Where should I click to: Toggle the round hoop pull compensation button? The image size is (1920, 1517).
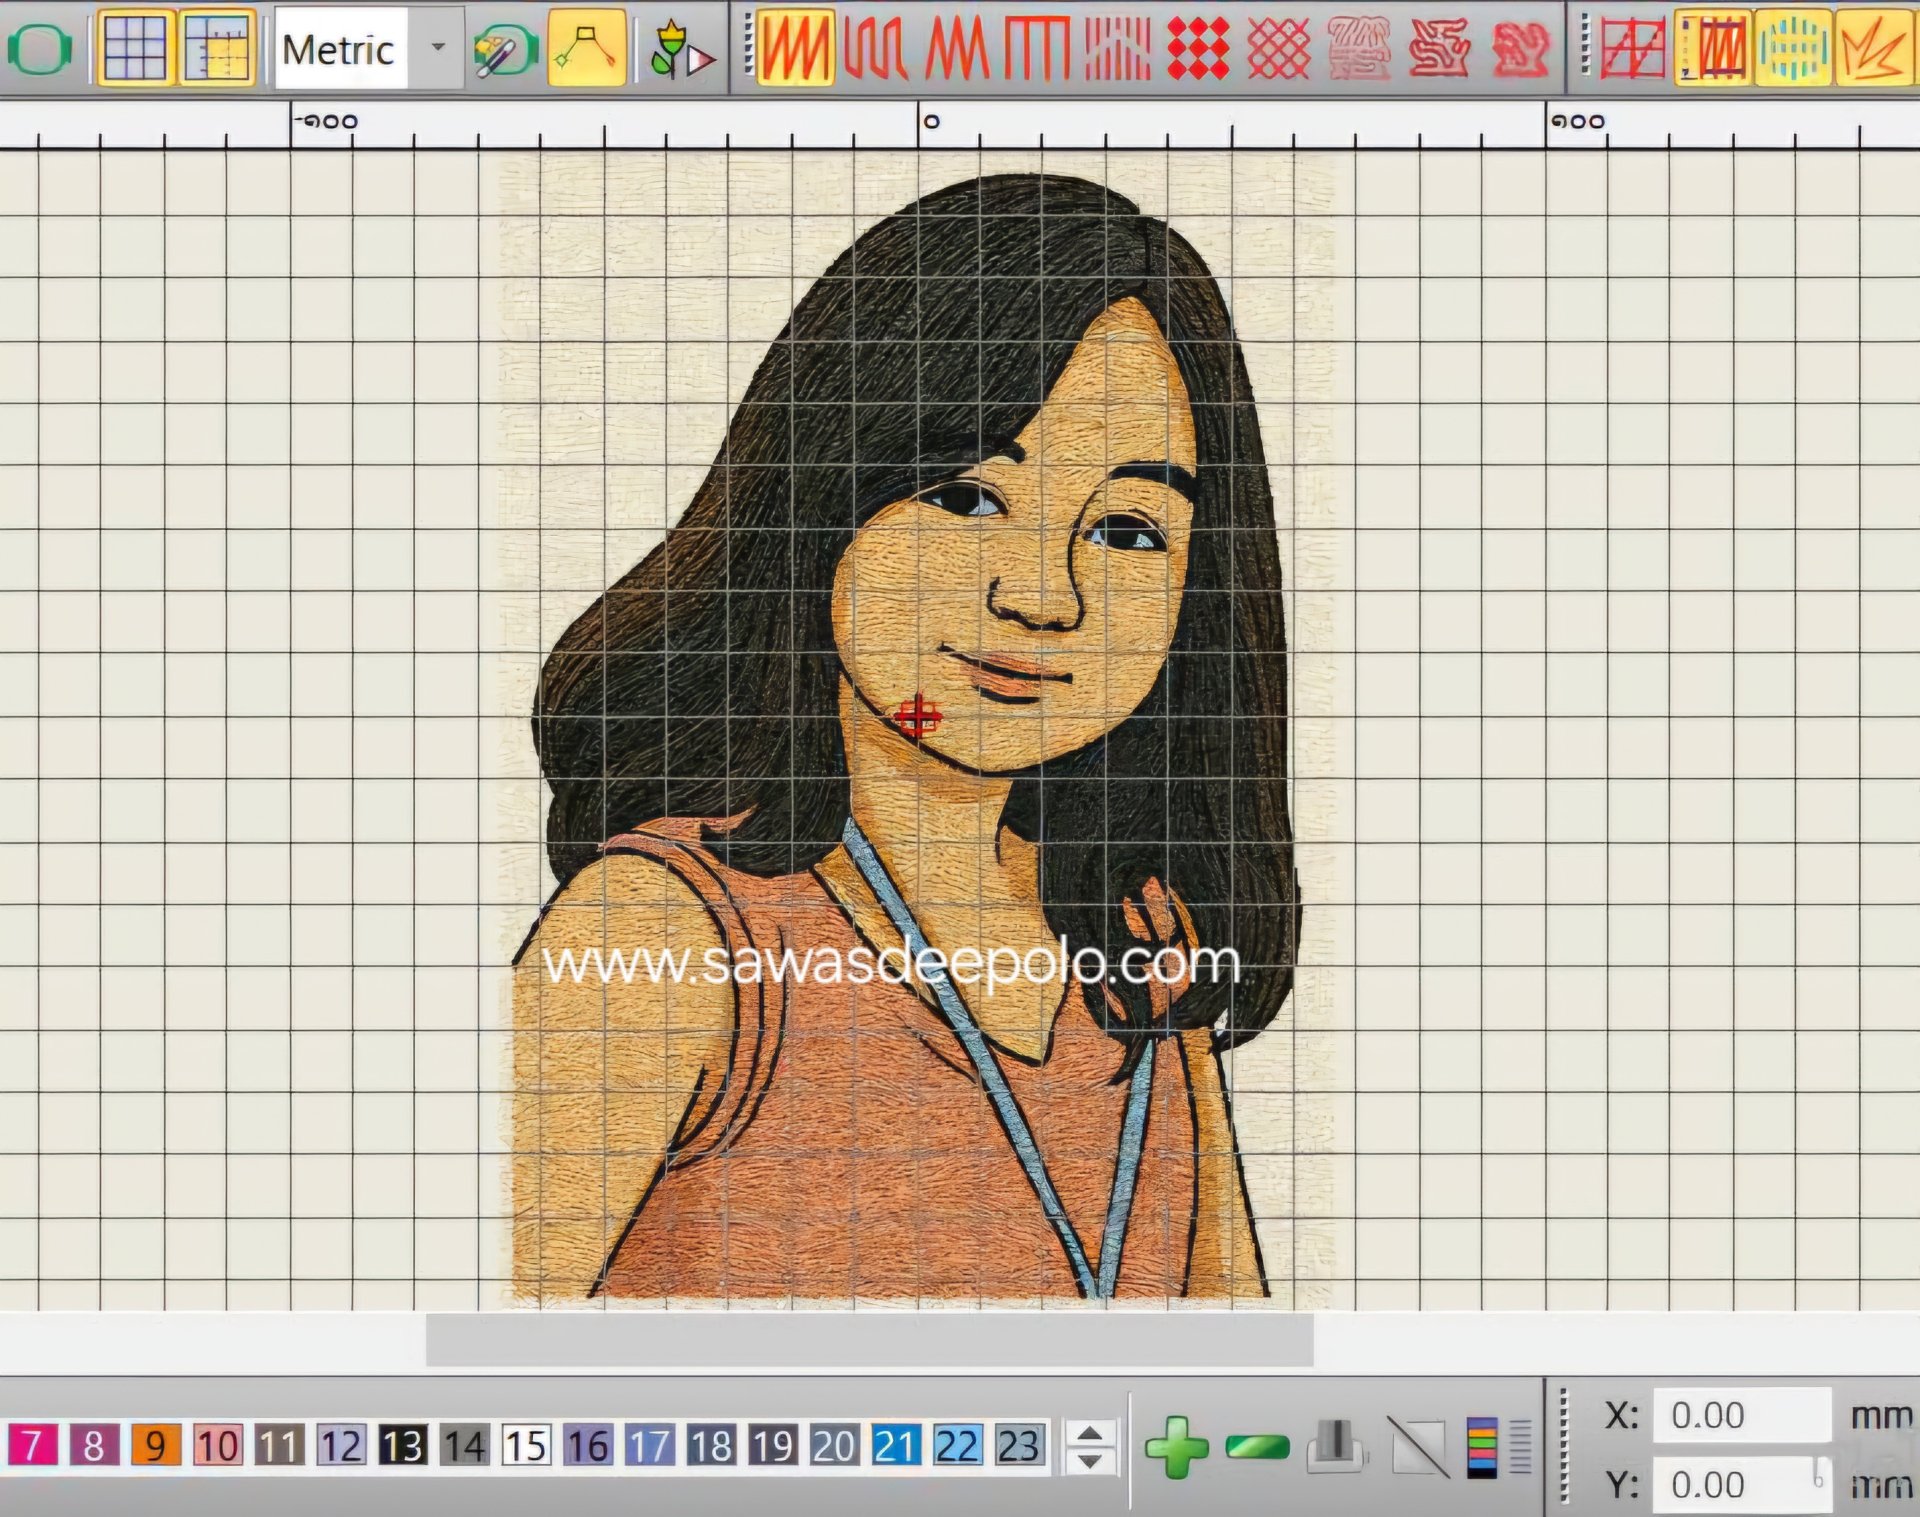[1793, 47]
